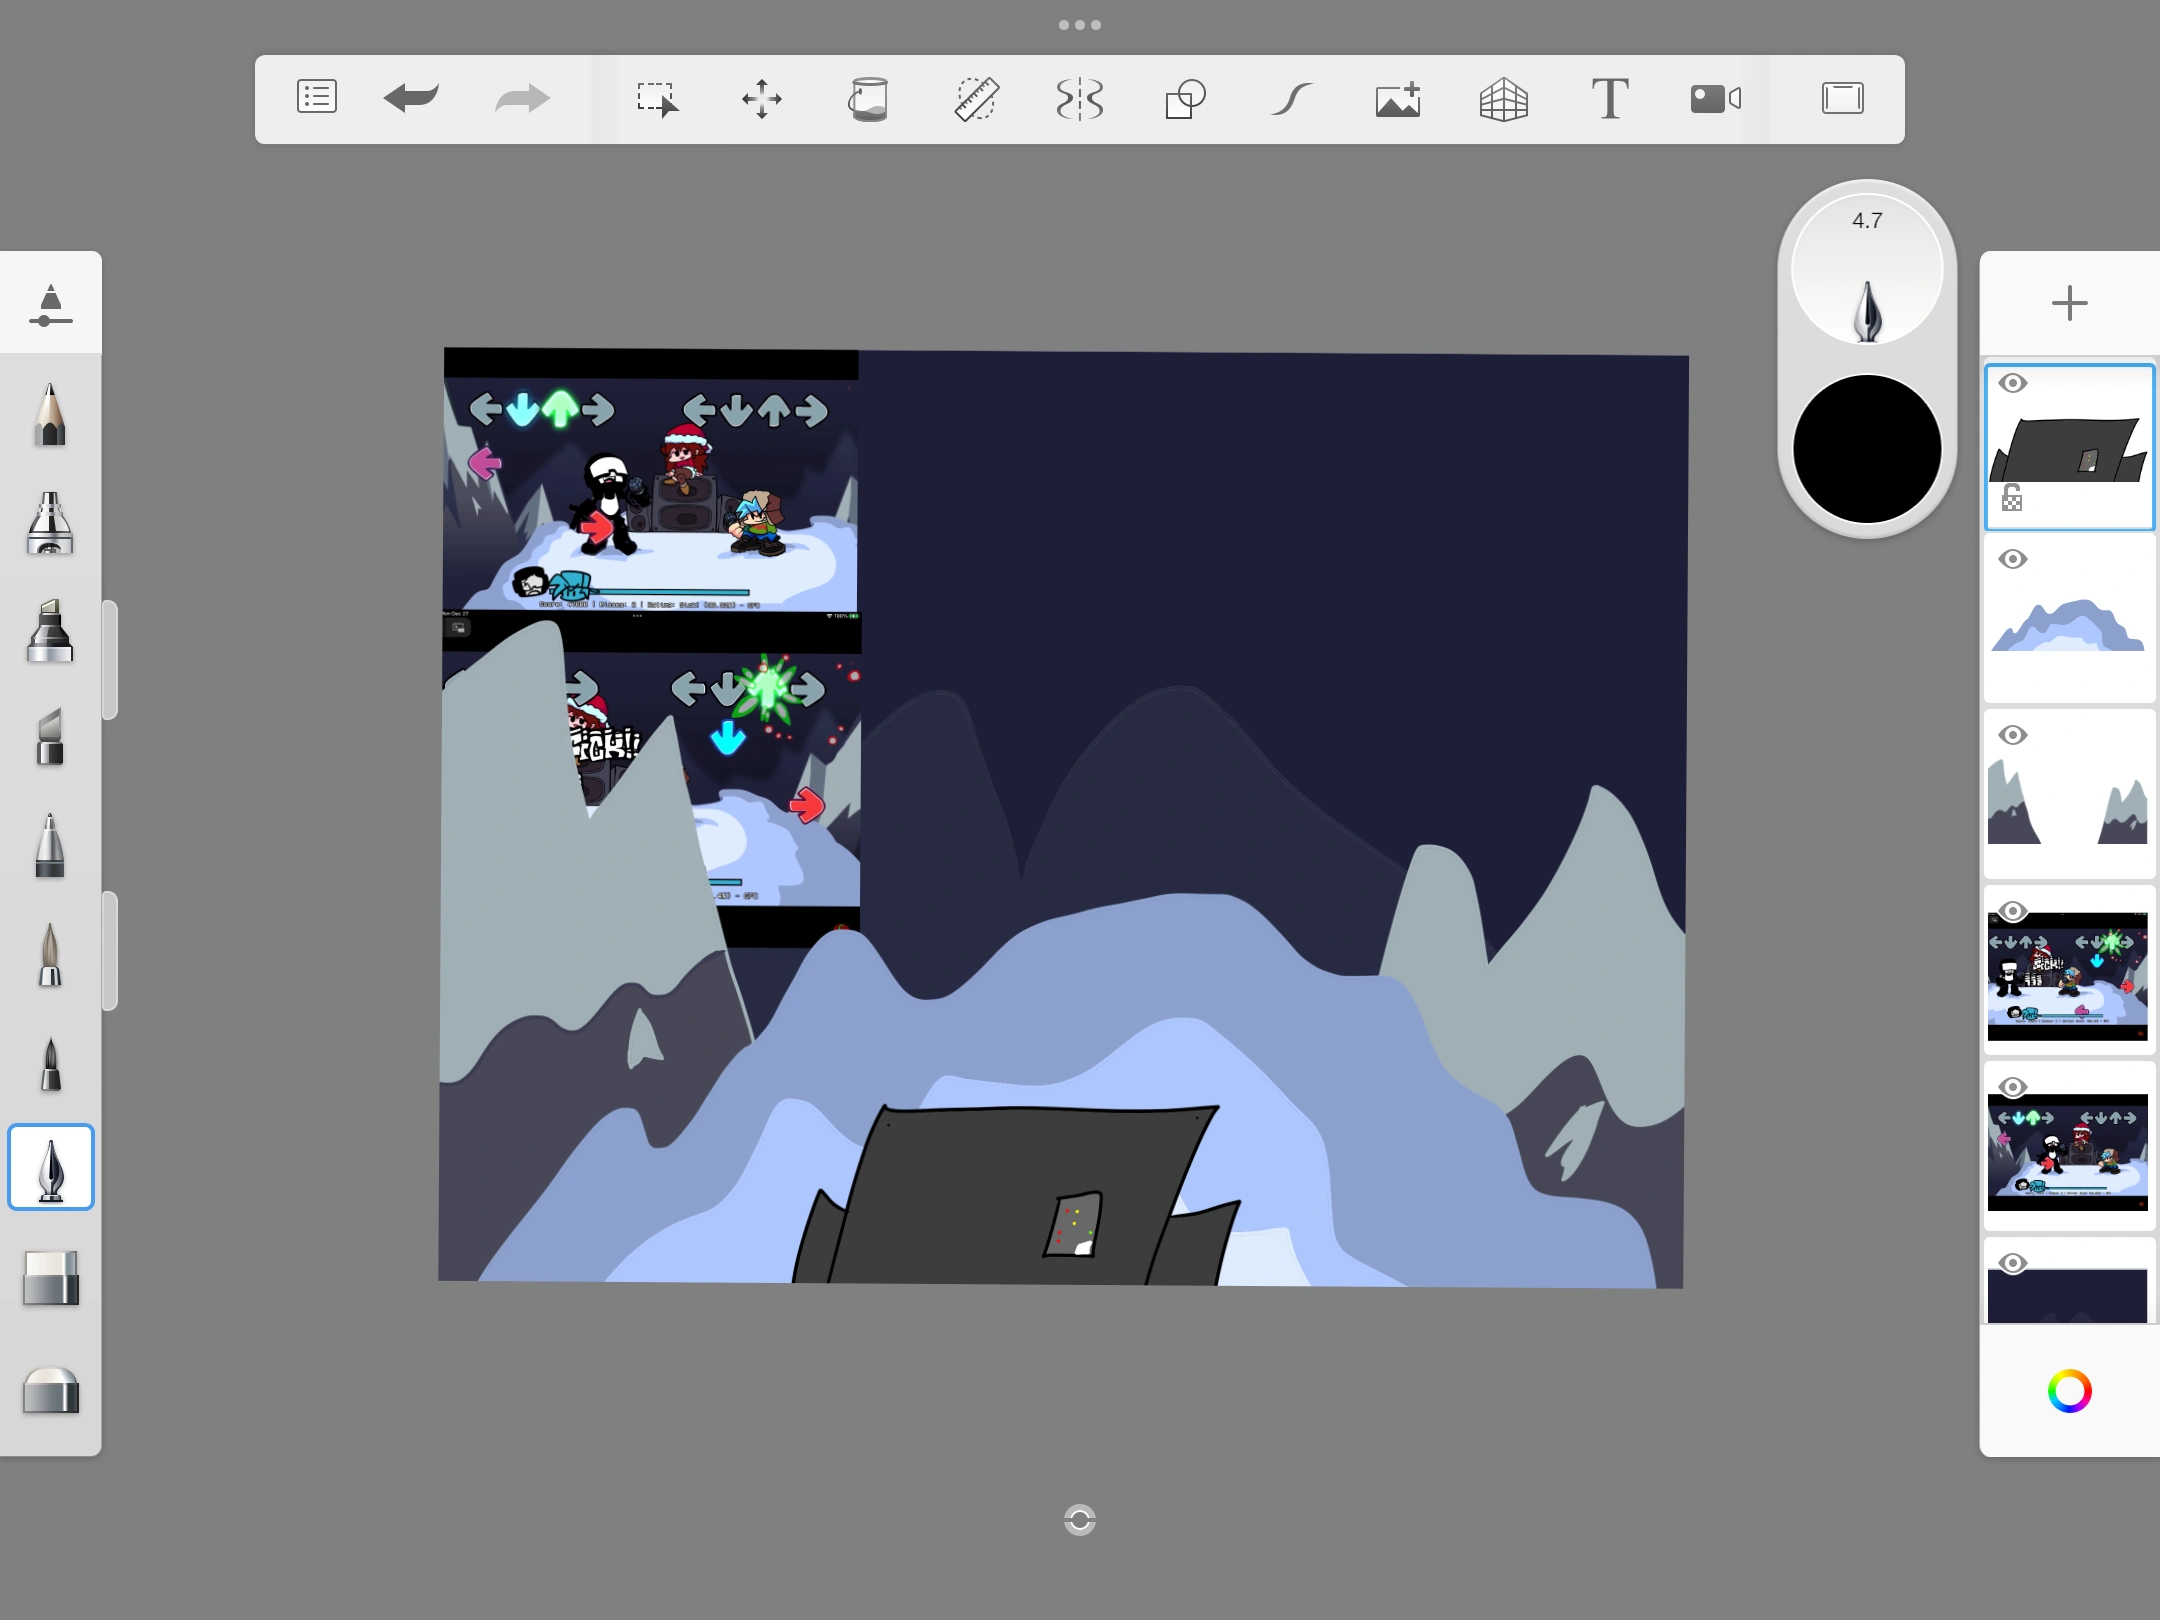
Task: Open the brushes list menu at top left
Action: point(316,98)
